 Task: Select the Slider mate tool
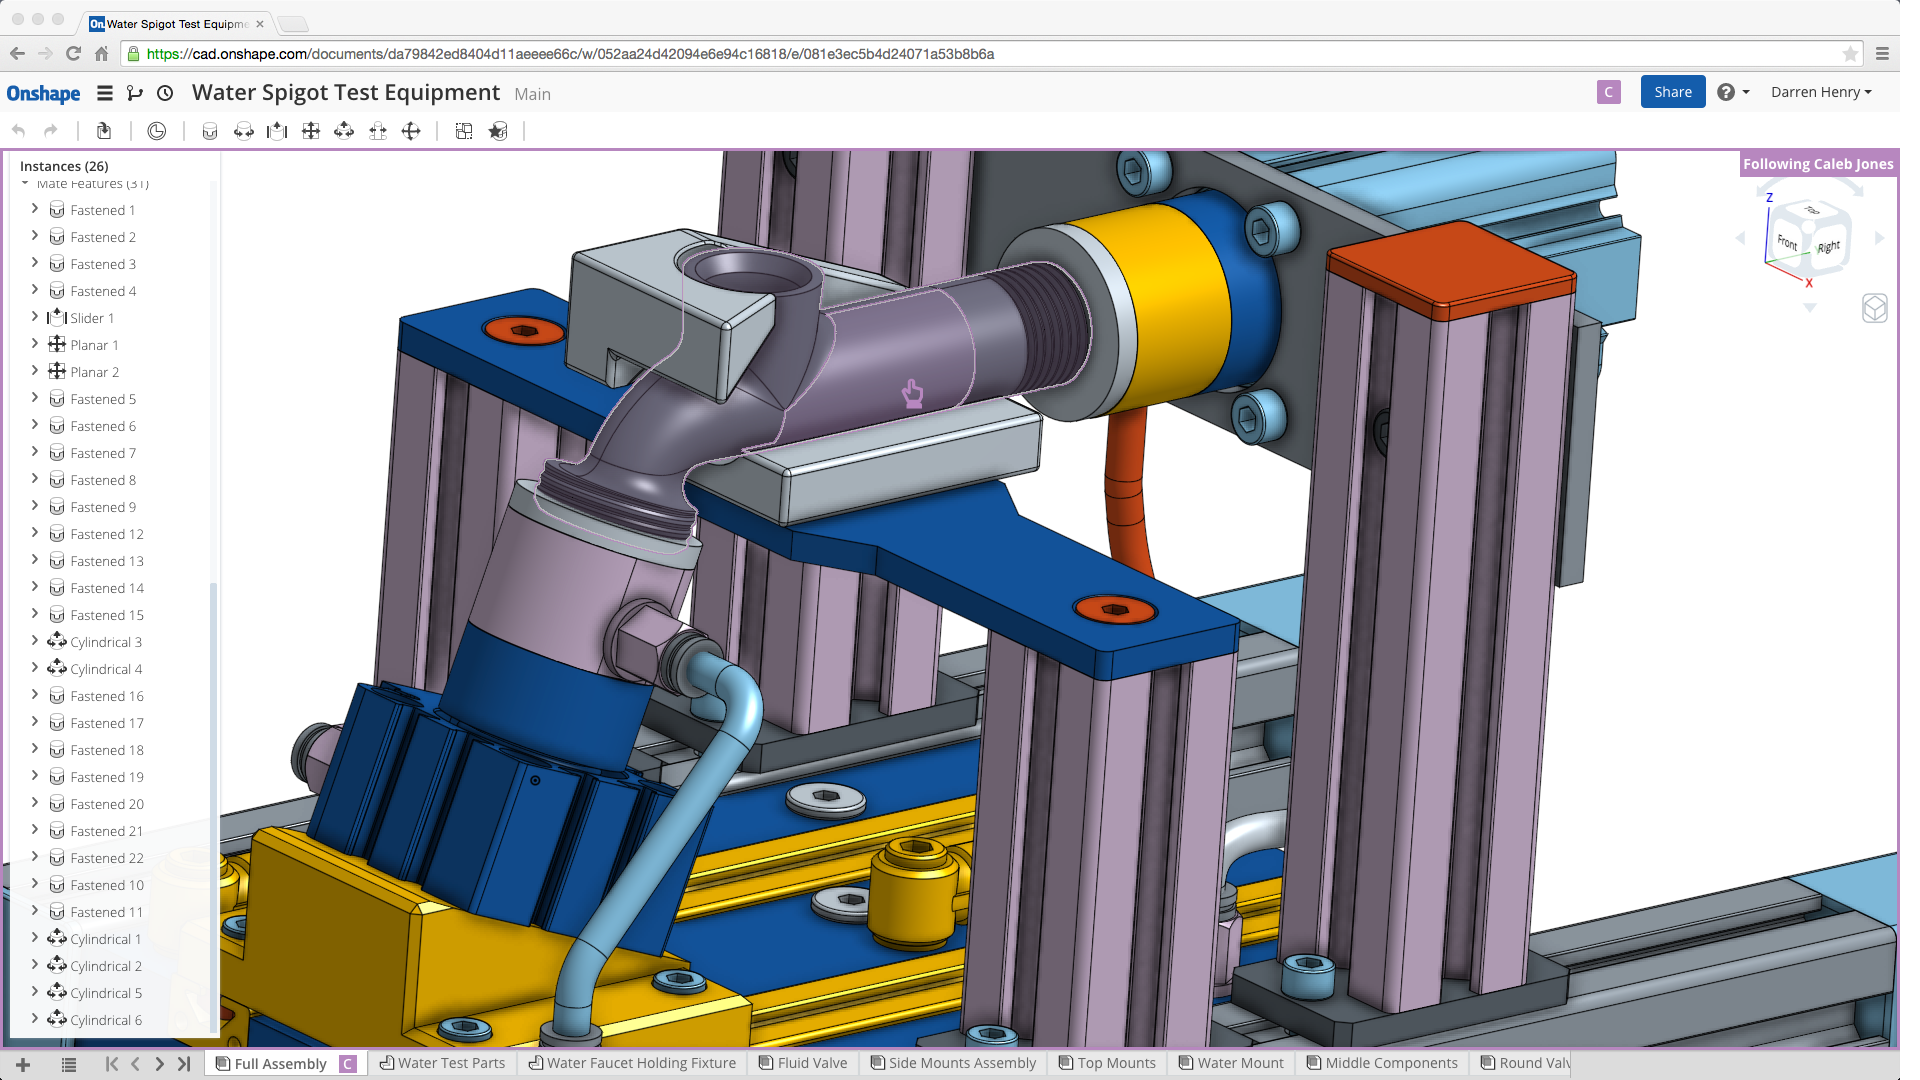[277, 131]
